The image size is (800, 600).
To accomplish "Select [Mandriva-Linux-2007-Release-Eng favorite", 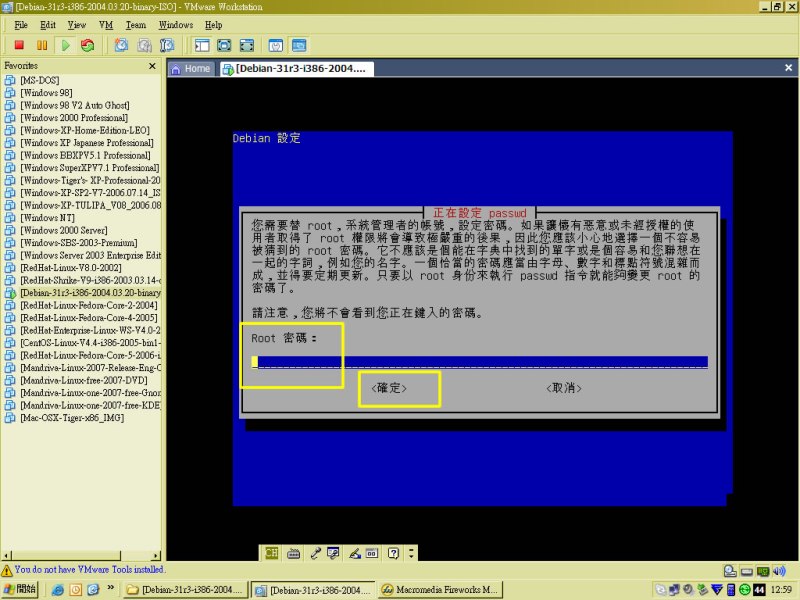I will (90, 368).
